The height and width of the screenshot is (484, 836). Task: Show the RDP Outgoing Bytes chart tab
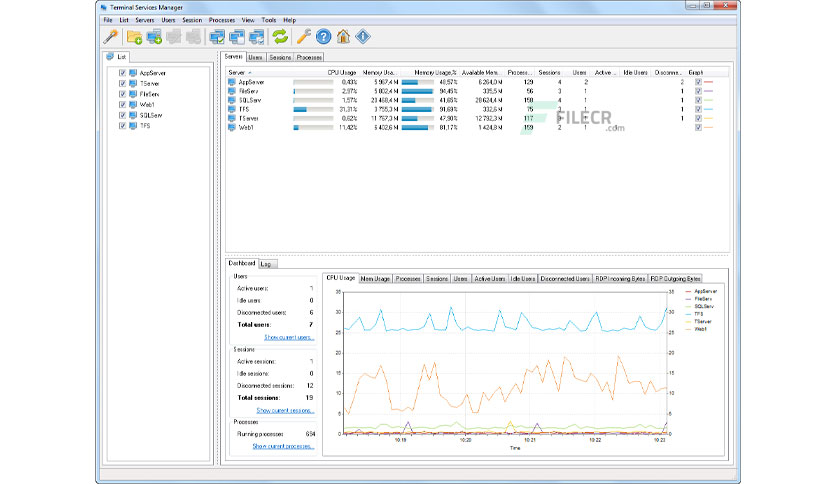[x=675, y=279]
